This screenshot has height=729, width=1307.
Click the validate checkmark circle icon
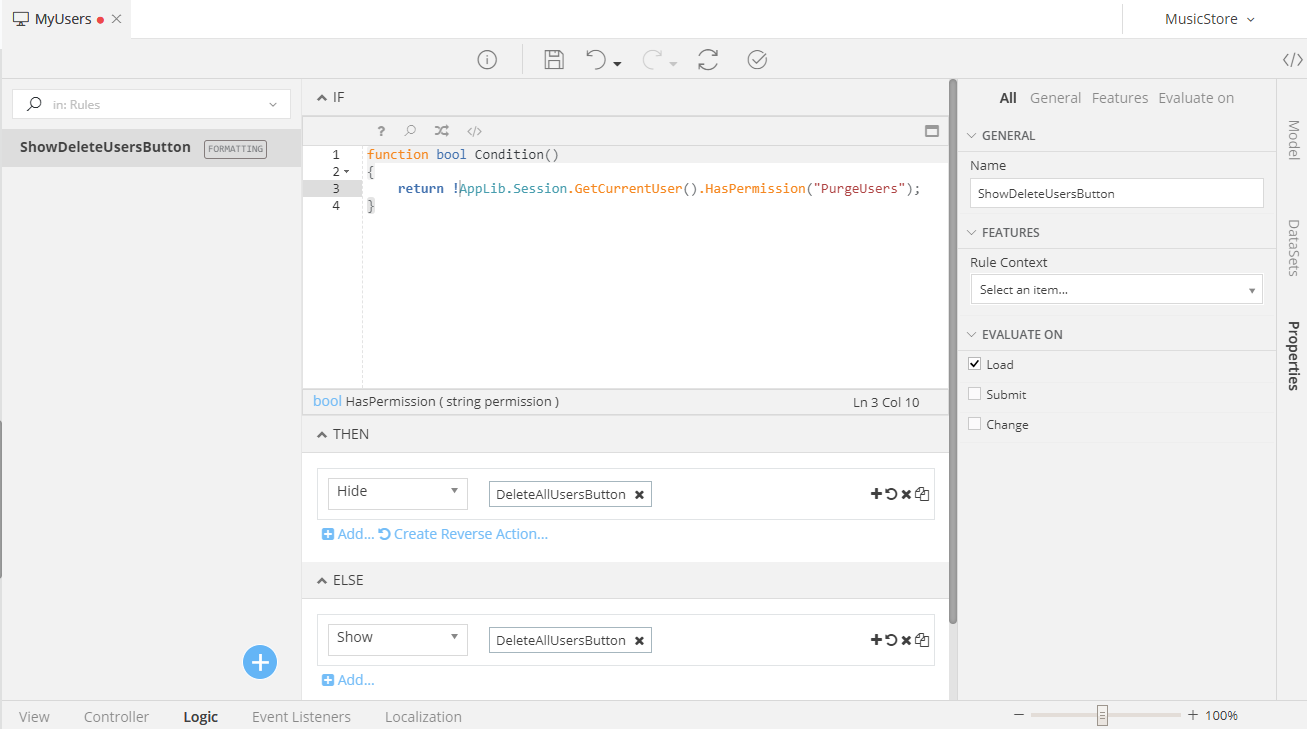coord(757,60)
